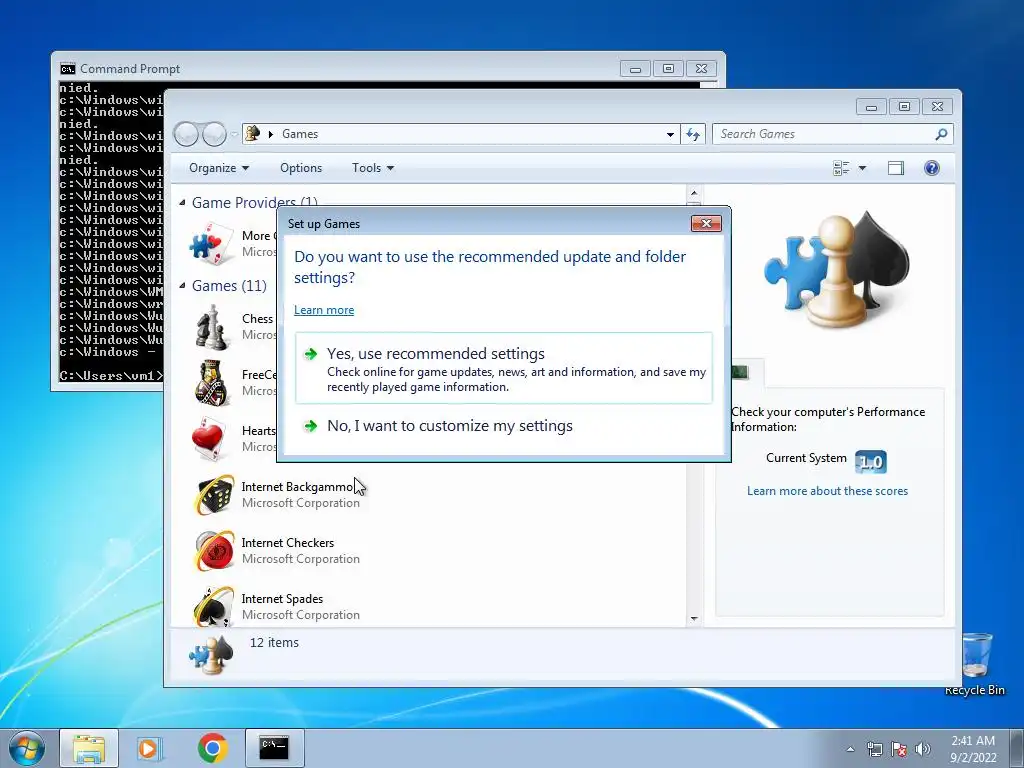
Task: Click the taskbar clock showing 2:41 AM
Action: [973, 749]
